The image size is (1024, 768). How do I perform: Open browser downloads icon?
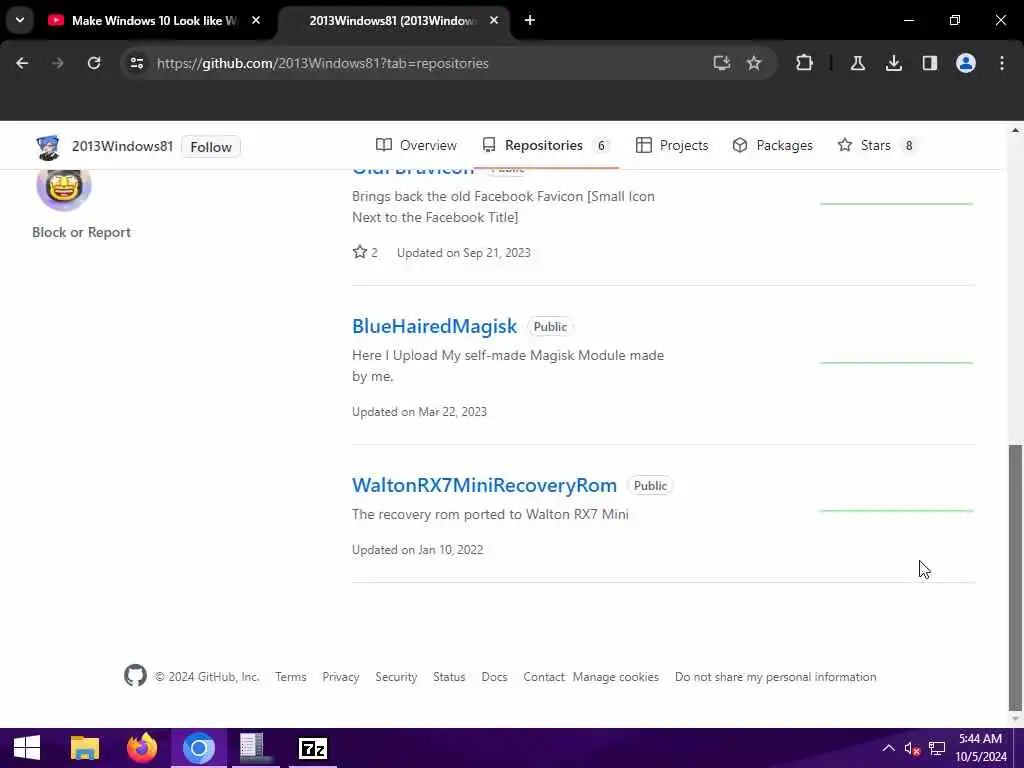tap(894, 63)
